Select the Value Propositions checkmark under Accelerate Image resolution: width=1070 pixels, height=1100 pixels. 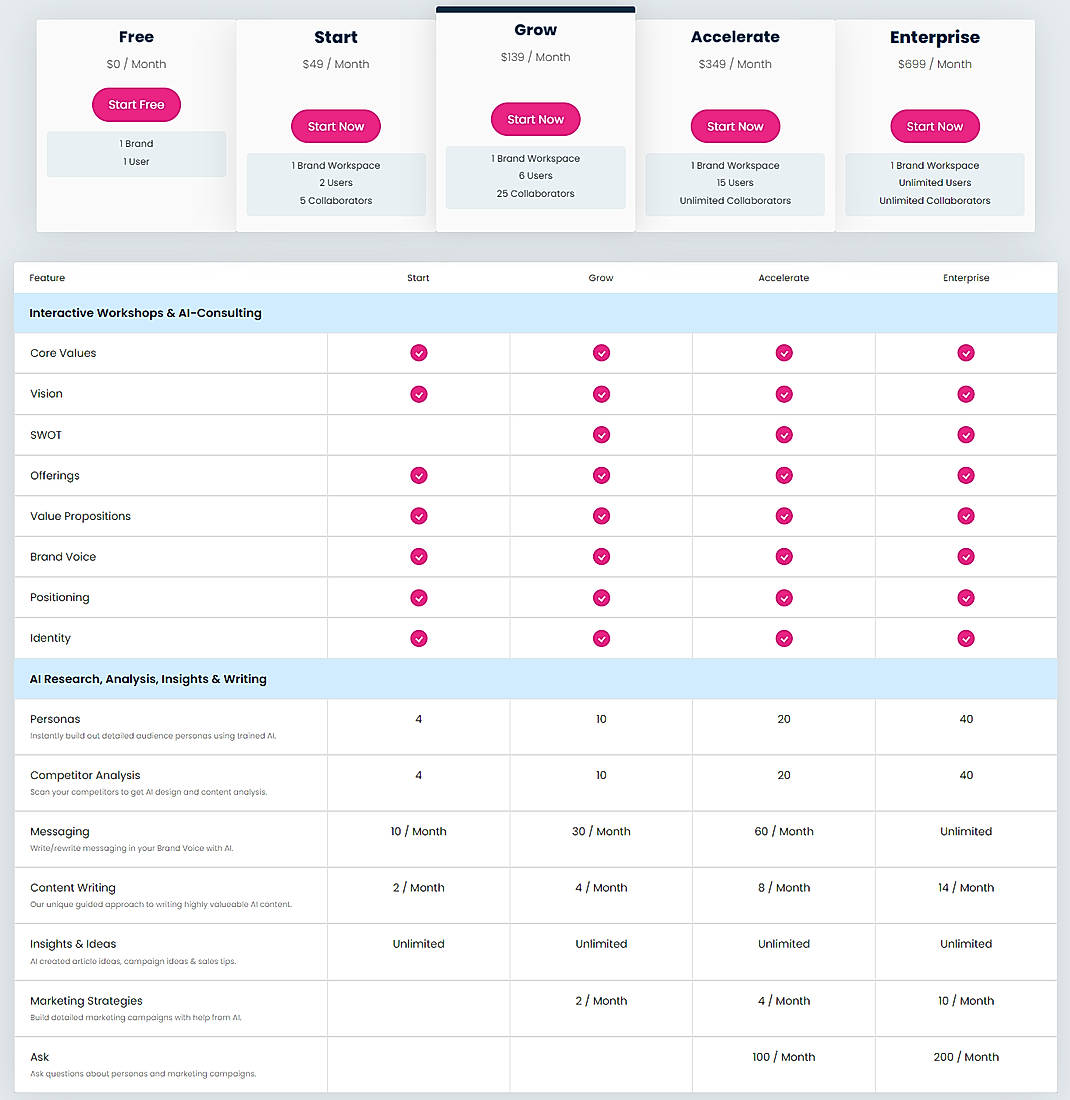point(784,516)
